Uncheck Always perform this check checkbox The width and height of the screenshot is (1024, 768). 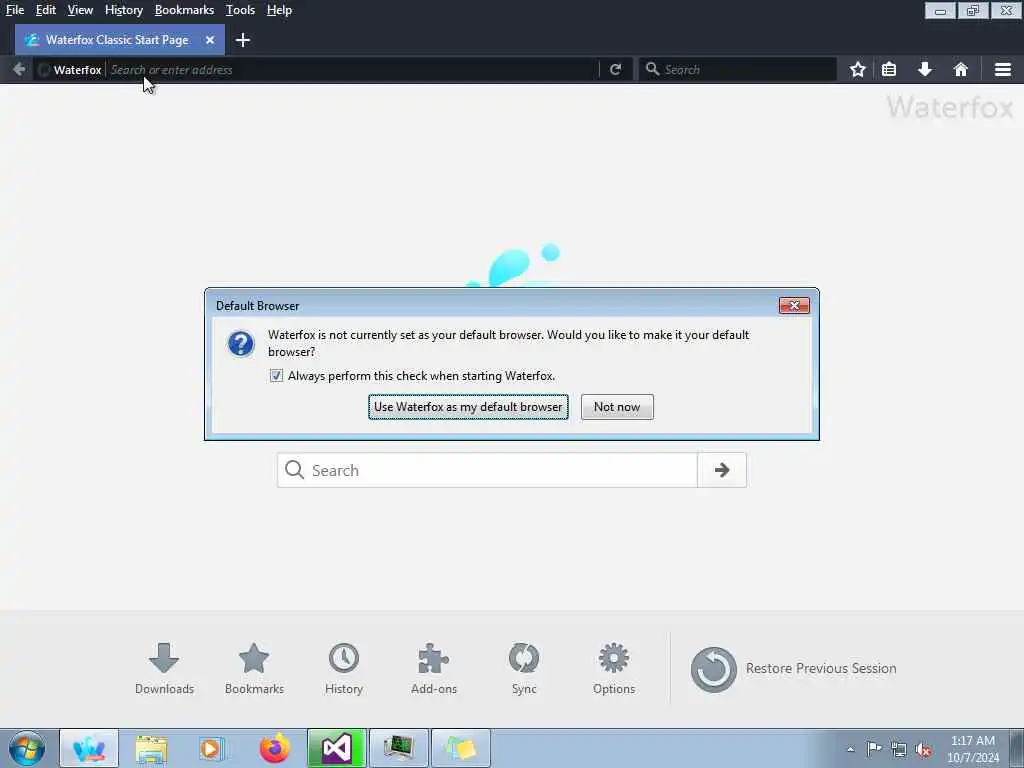276,376
